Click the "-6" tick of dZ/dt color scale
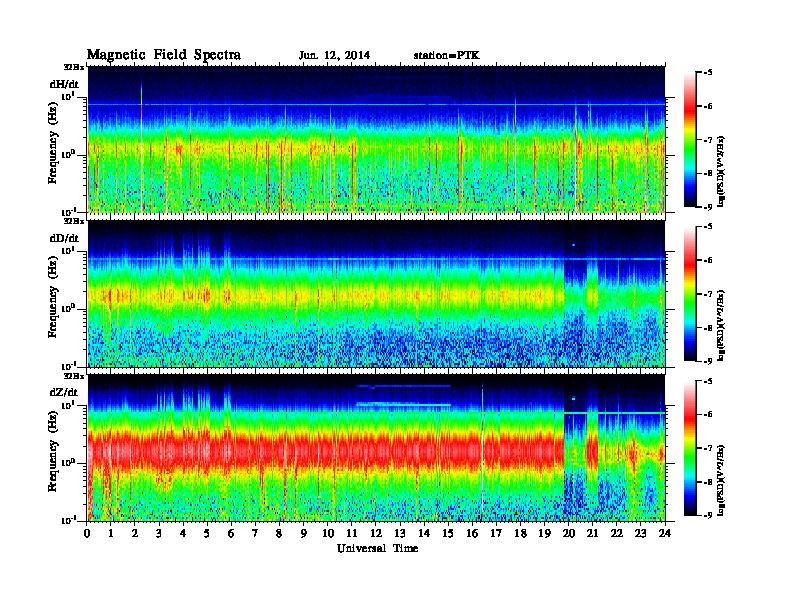 (x=708, y=415)
